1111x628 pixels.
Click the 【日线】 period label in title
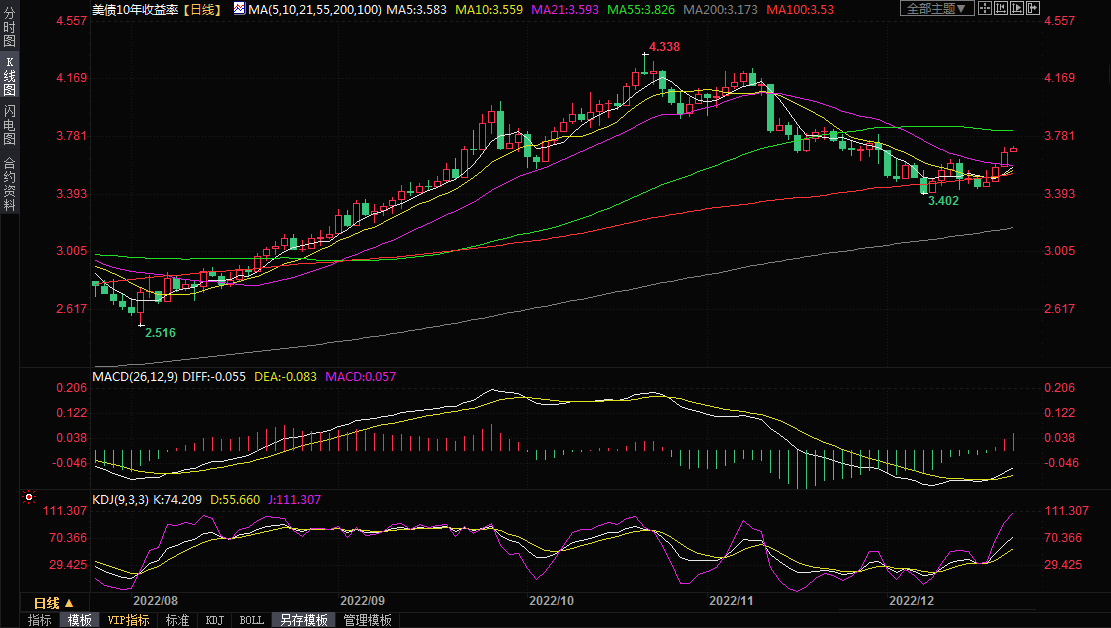pyautogui.click(x=204, y=9)
